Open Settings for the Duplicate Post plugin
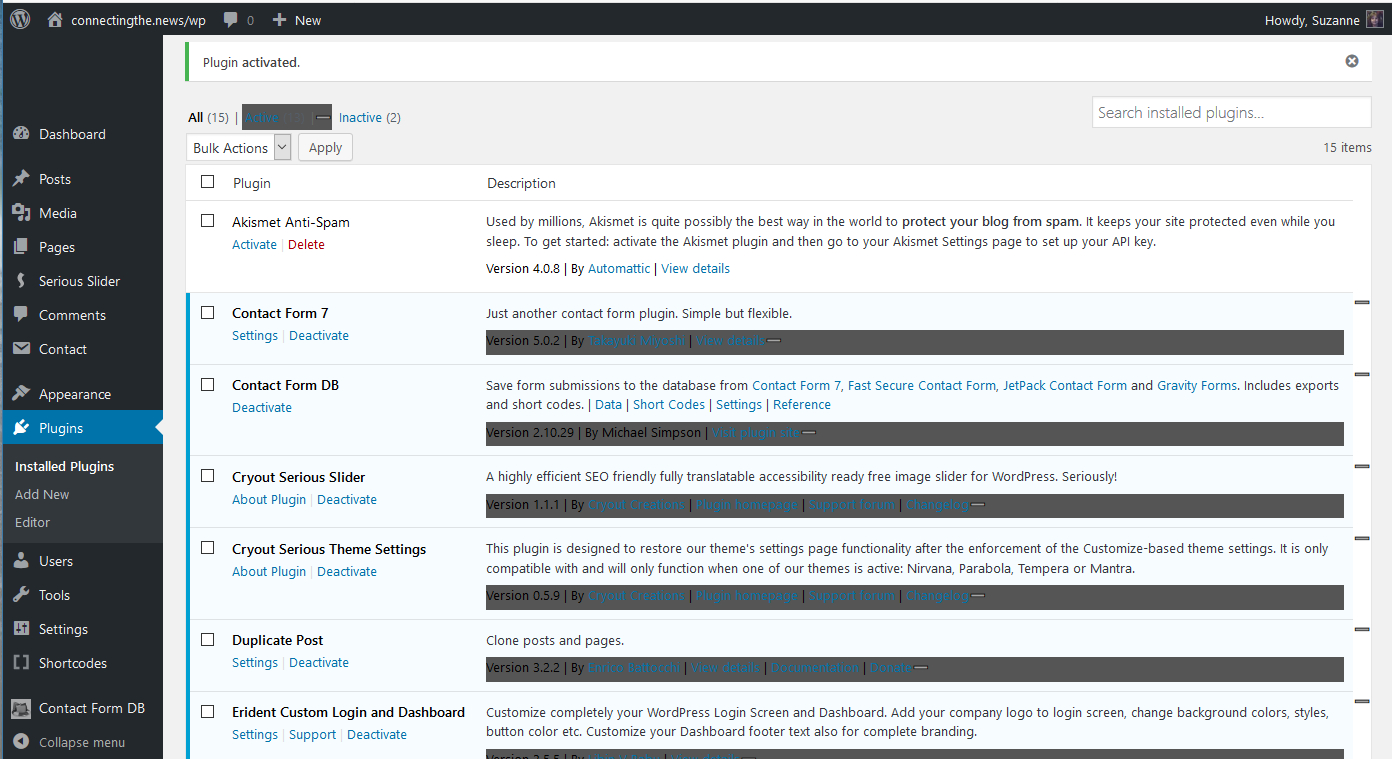This screenshot has width=1392, height=759. [x=255, y=662]
